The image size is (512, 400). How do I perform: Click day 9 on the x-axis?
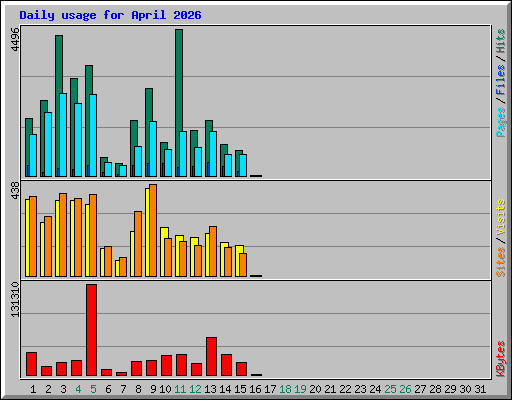(153, 389)
